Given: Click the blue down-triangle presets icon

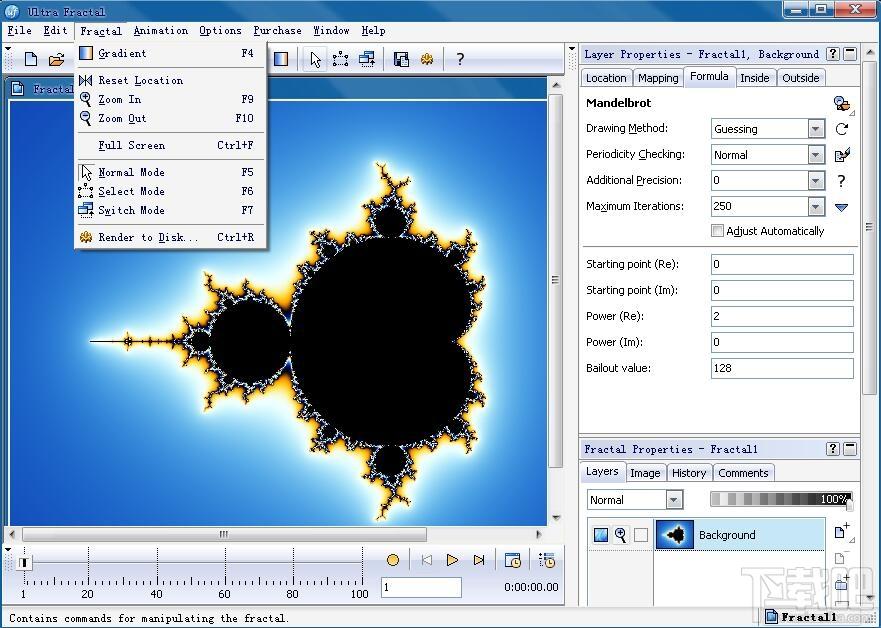Looking at the screenshot, I should point(841,207).
